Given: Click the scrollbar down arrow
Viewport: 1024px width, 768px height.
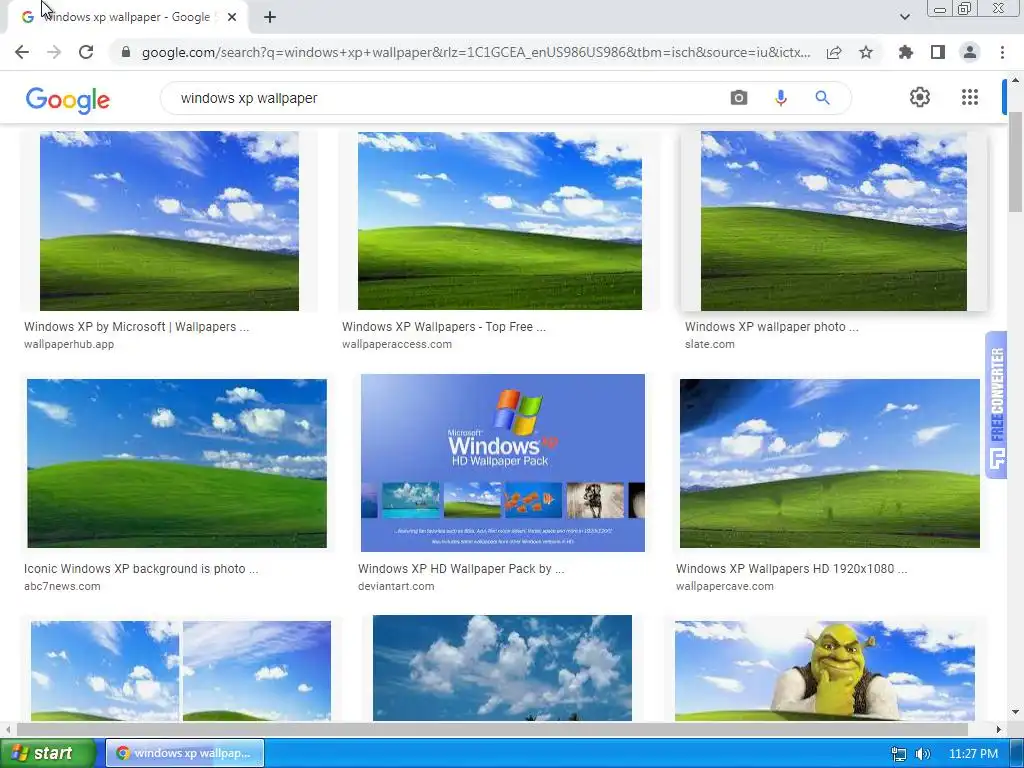Looking at the screenshot, I should [1016, 712].
